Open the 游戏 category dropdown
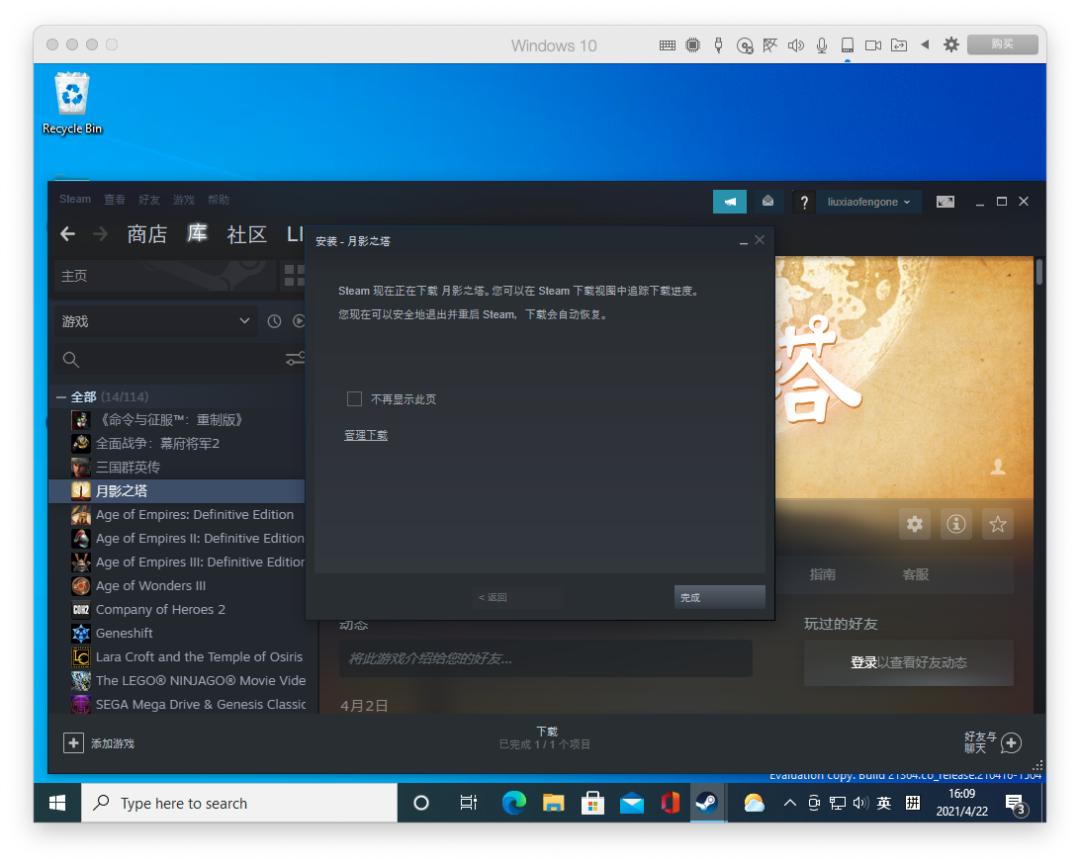Image resolution: width=1080 pixels, height=864 pixels. (x=156, y=321)
